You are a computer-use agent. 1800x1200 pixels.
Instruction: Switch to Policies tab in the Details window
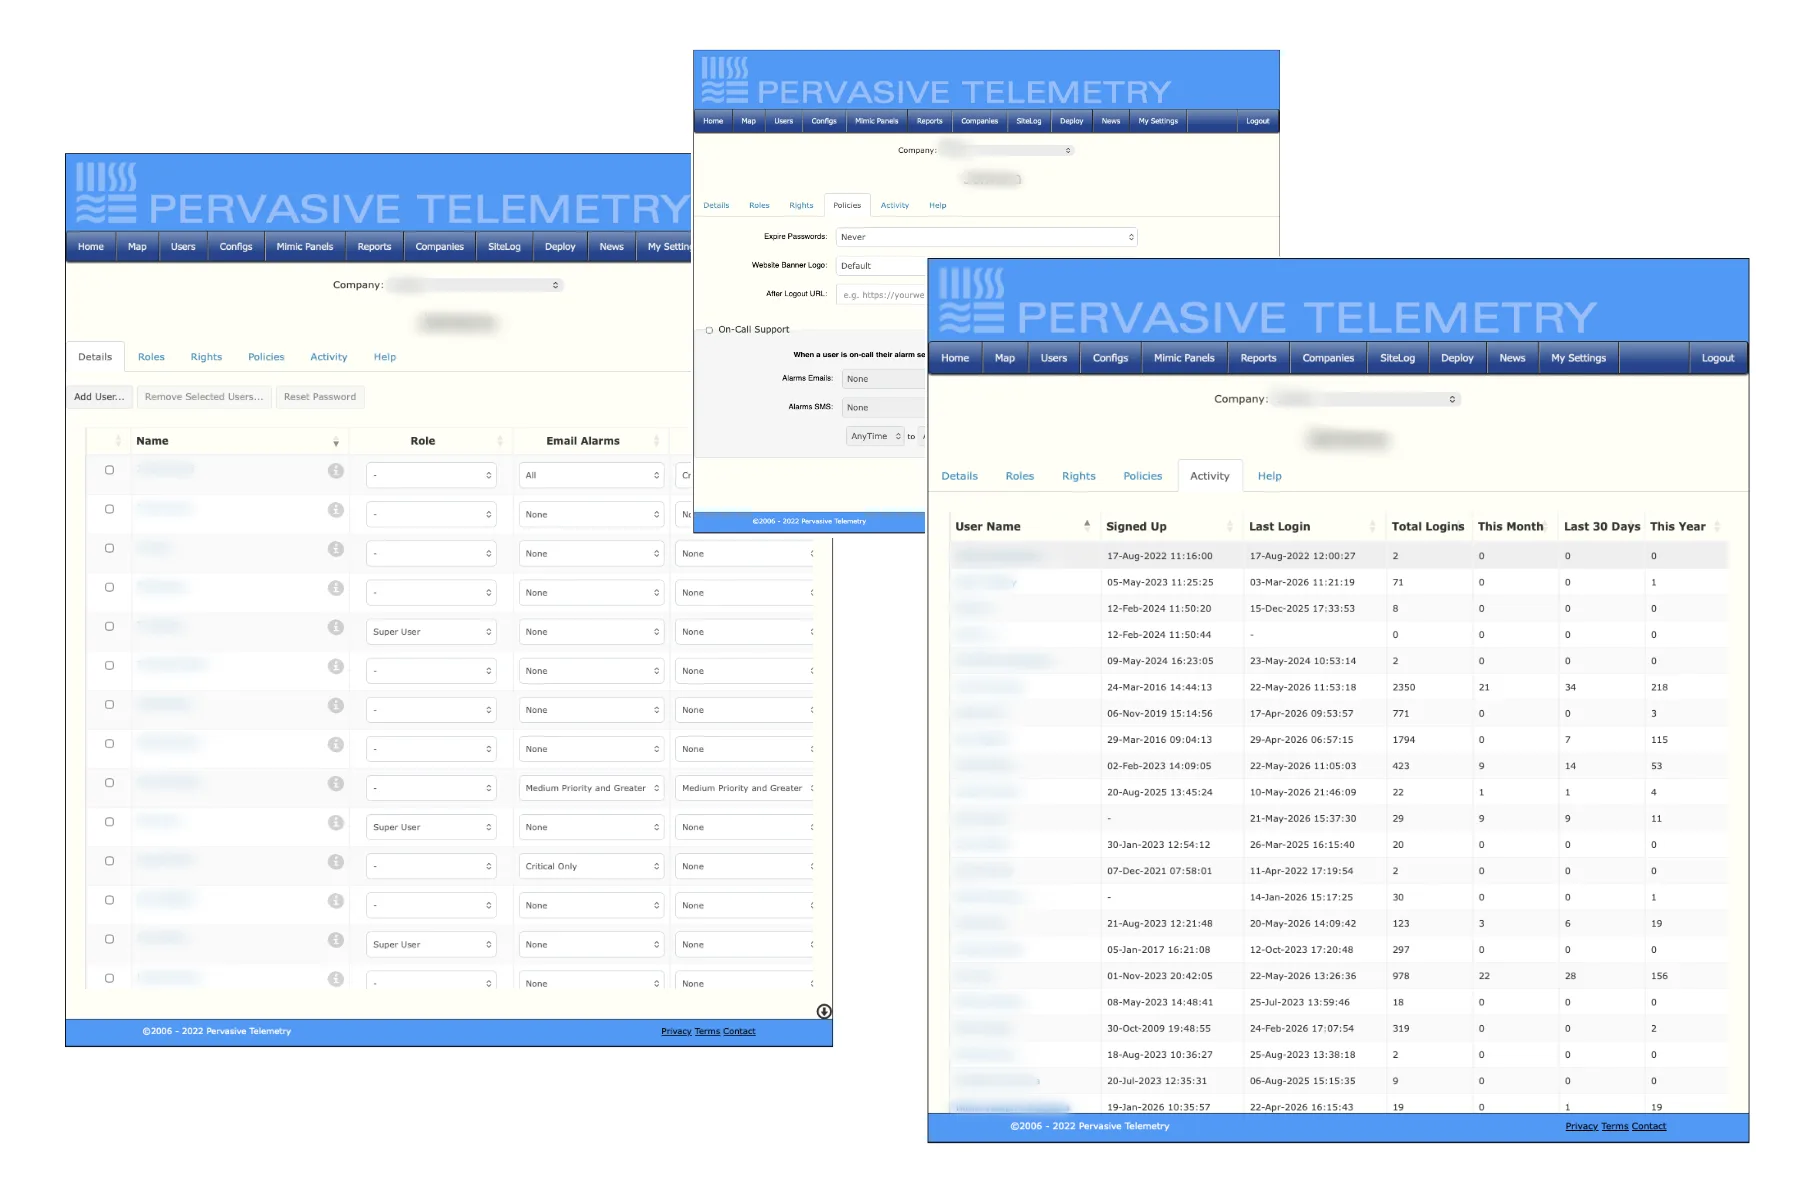(x=266, y=357)
